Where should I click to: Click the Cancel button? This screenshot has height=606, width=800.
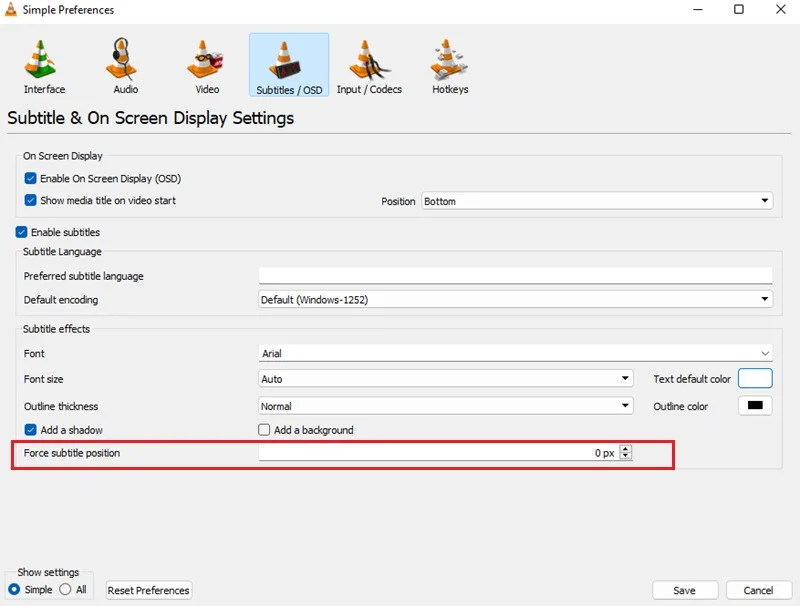pyautogui.click(x=759, y=590)
